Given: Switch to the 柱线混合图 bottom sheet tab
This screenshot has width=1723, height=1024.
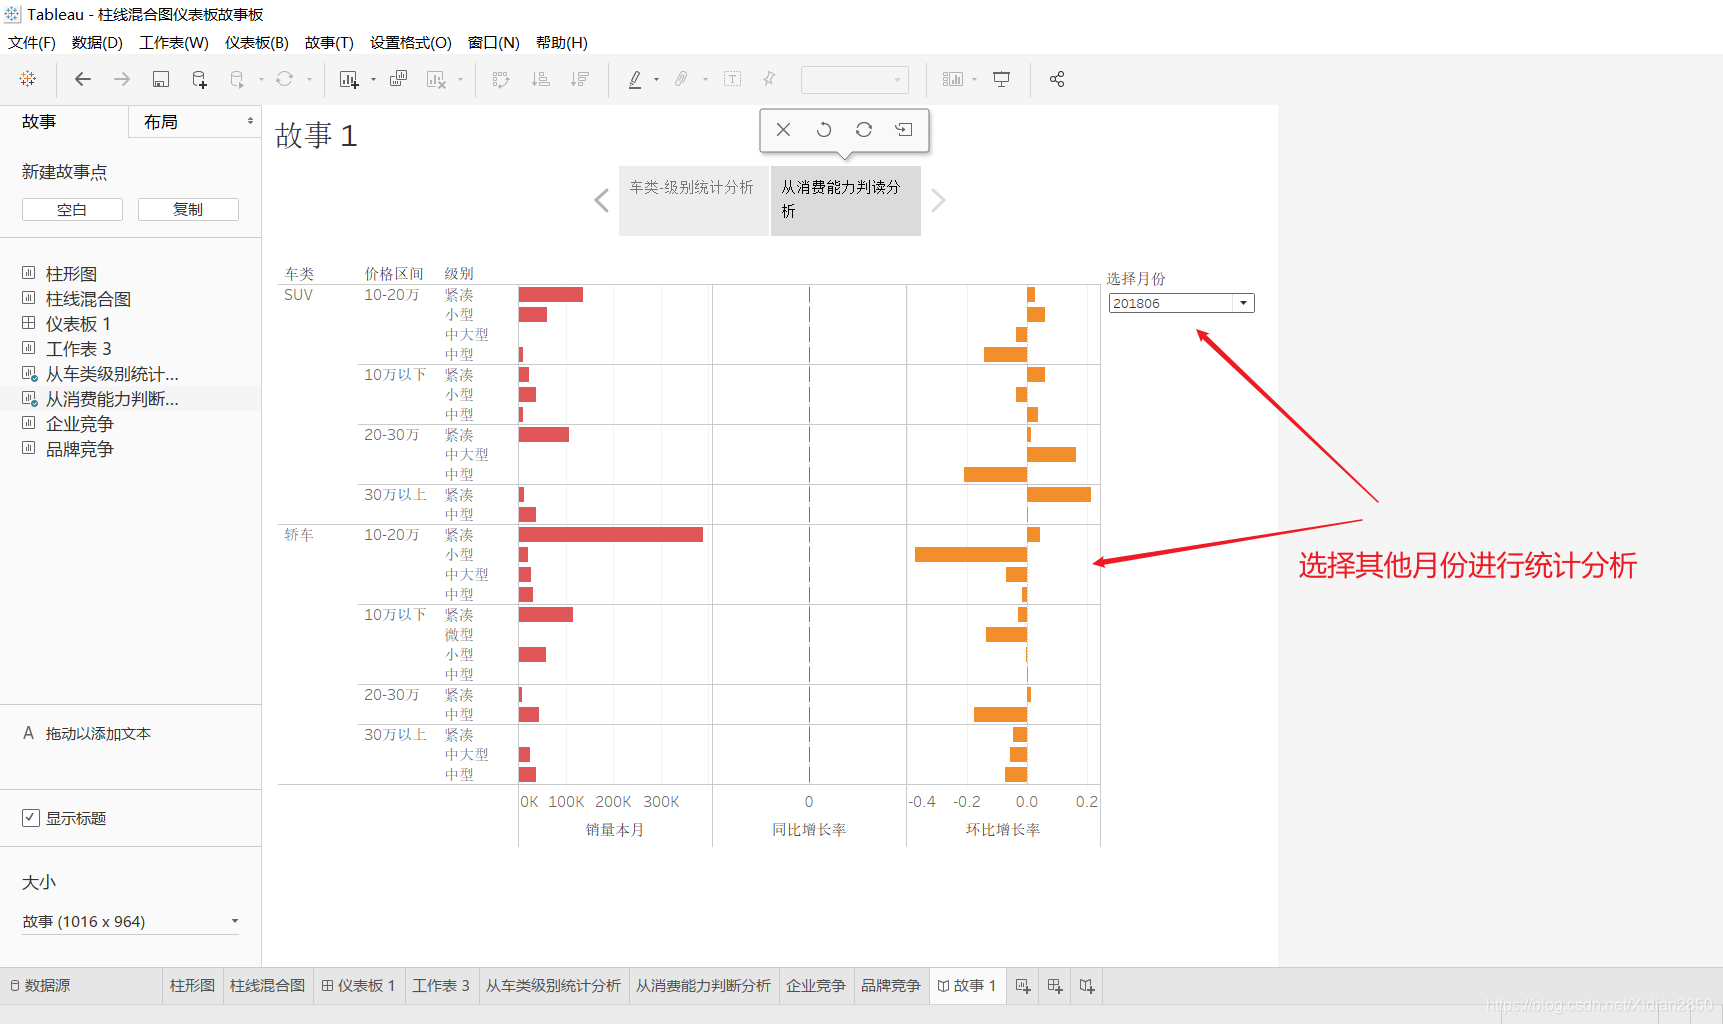Looking at the screenshot, I should click(268, 986).
